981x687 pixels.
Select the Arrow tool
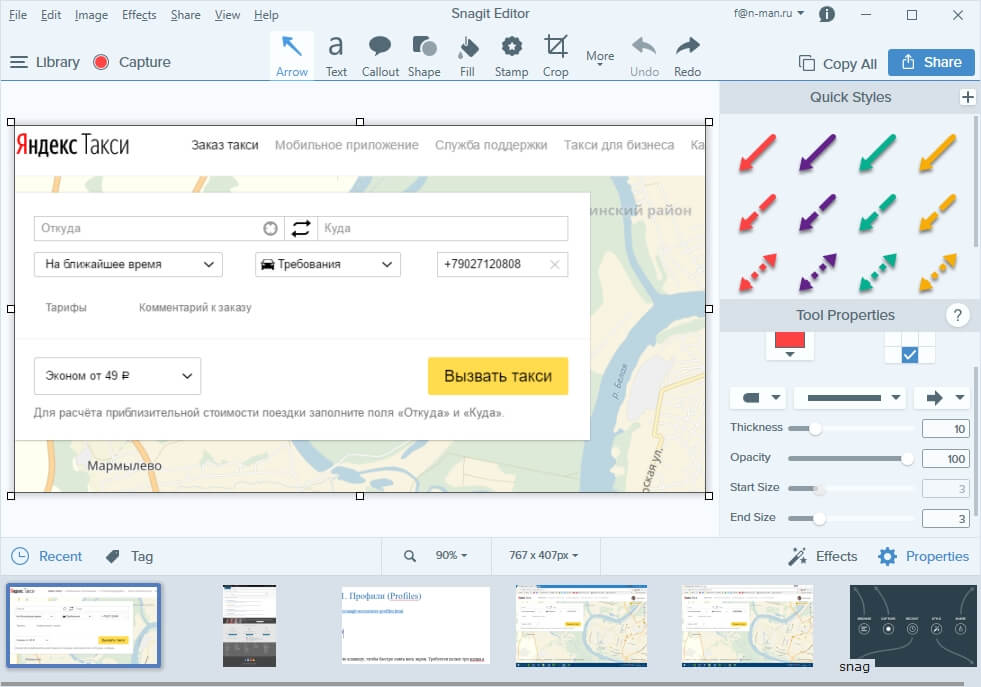coord(291,55)
